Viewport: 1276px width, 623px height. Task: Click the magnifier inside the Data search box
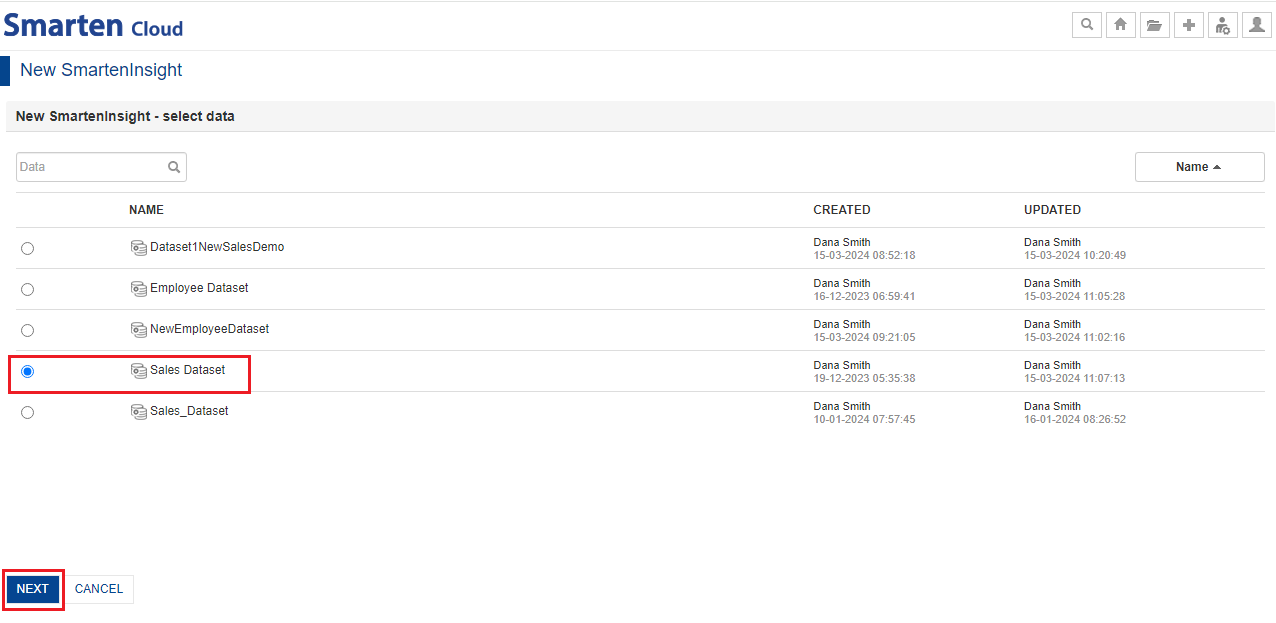(174, 167)
